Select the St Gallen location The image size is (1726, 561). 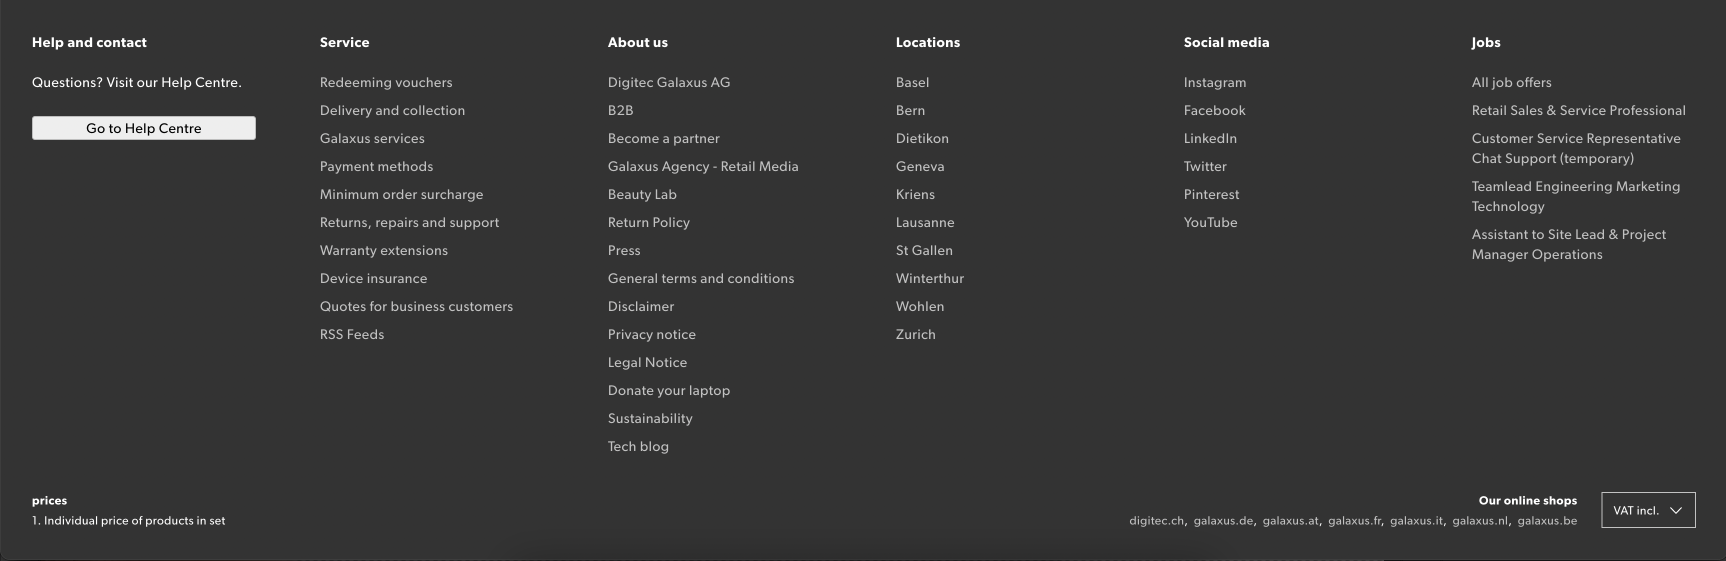coord(924,250)
